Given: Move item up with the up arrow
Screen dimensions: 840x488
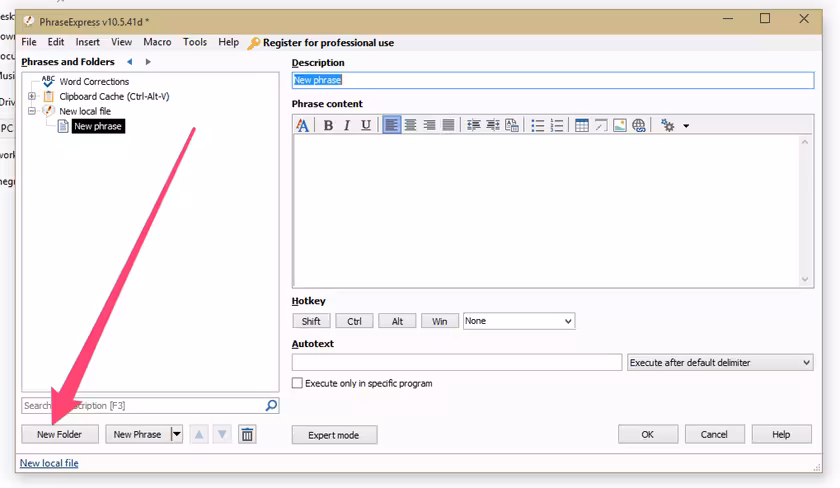Looking at the screenshot, I should point(199,434).
